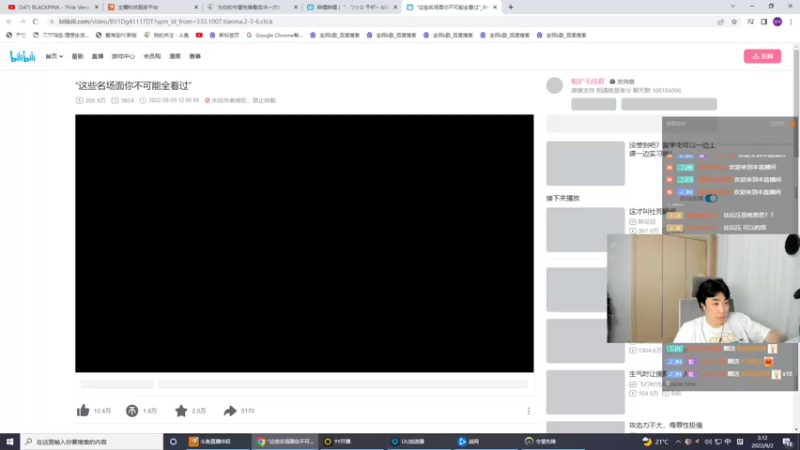Switch to the BLACKPINK YouTube tab
This screenshot has width=800, height=450.
(x=53, y=7)
